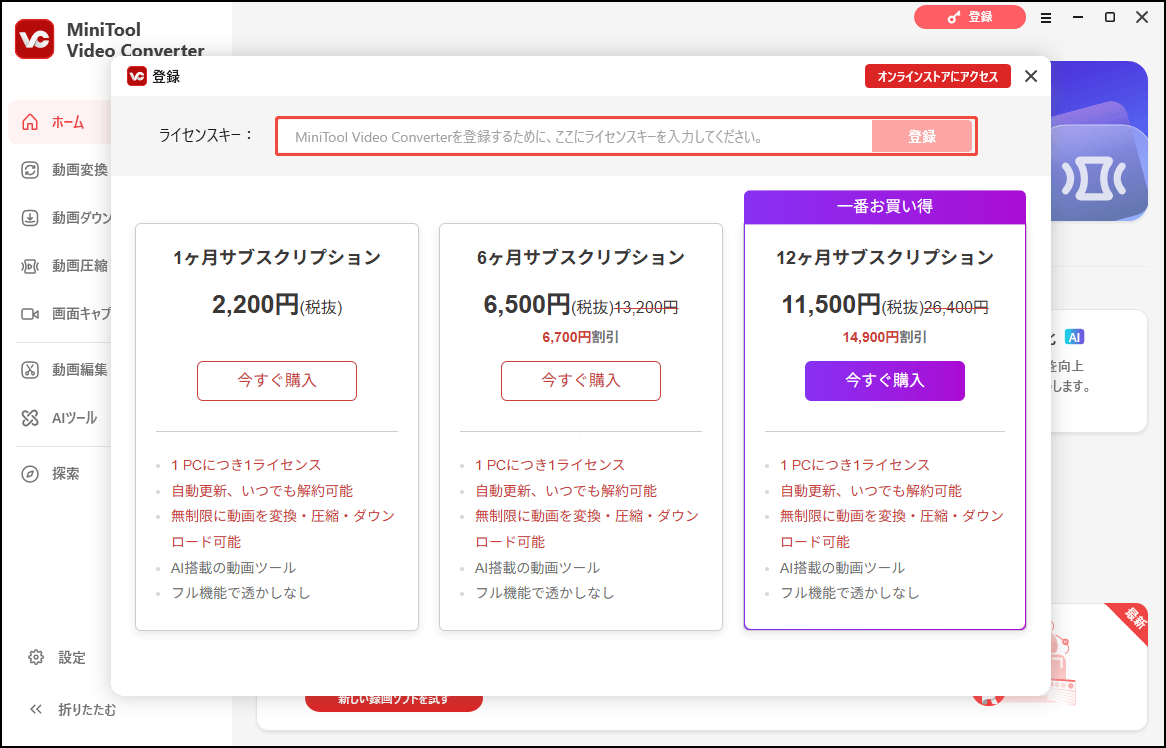Image resolution: width=1166 pixels, height=748 pixels.
Task: Buy the 12ヶ月 subscription now
Action: [885, 381]
